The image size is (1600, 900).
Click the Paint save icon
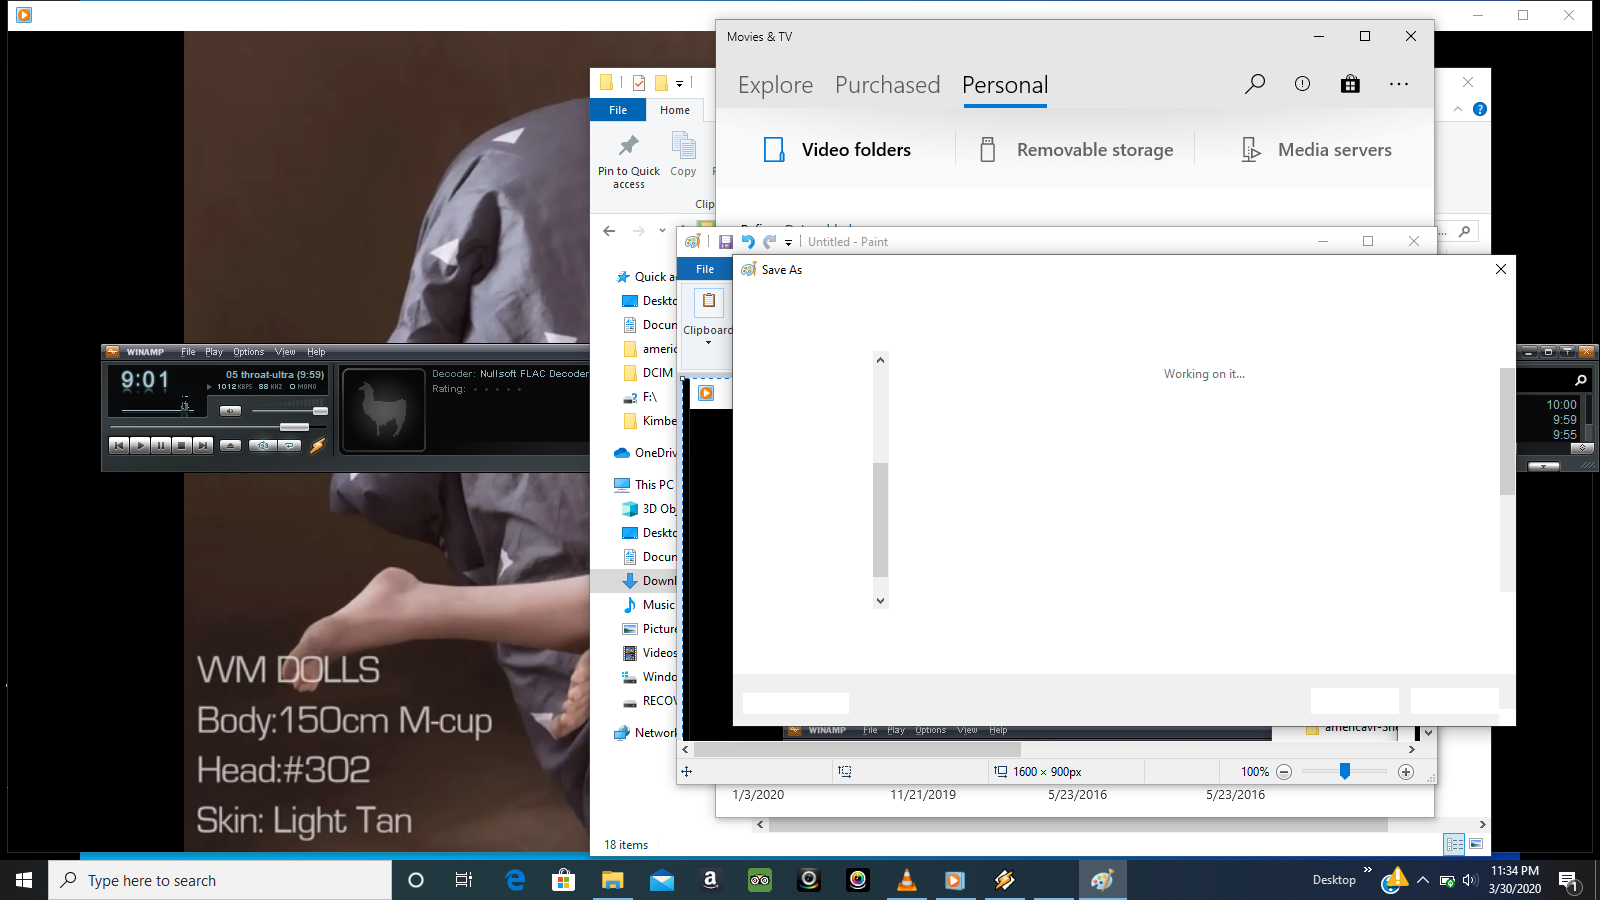click(x=726, y=242)
